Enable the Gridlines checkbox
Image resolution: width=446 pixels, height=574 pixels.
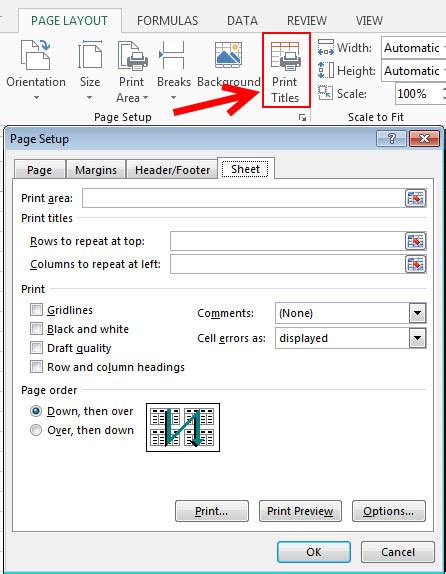tap(36, 310)
